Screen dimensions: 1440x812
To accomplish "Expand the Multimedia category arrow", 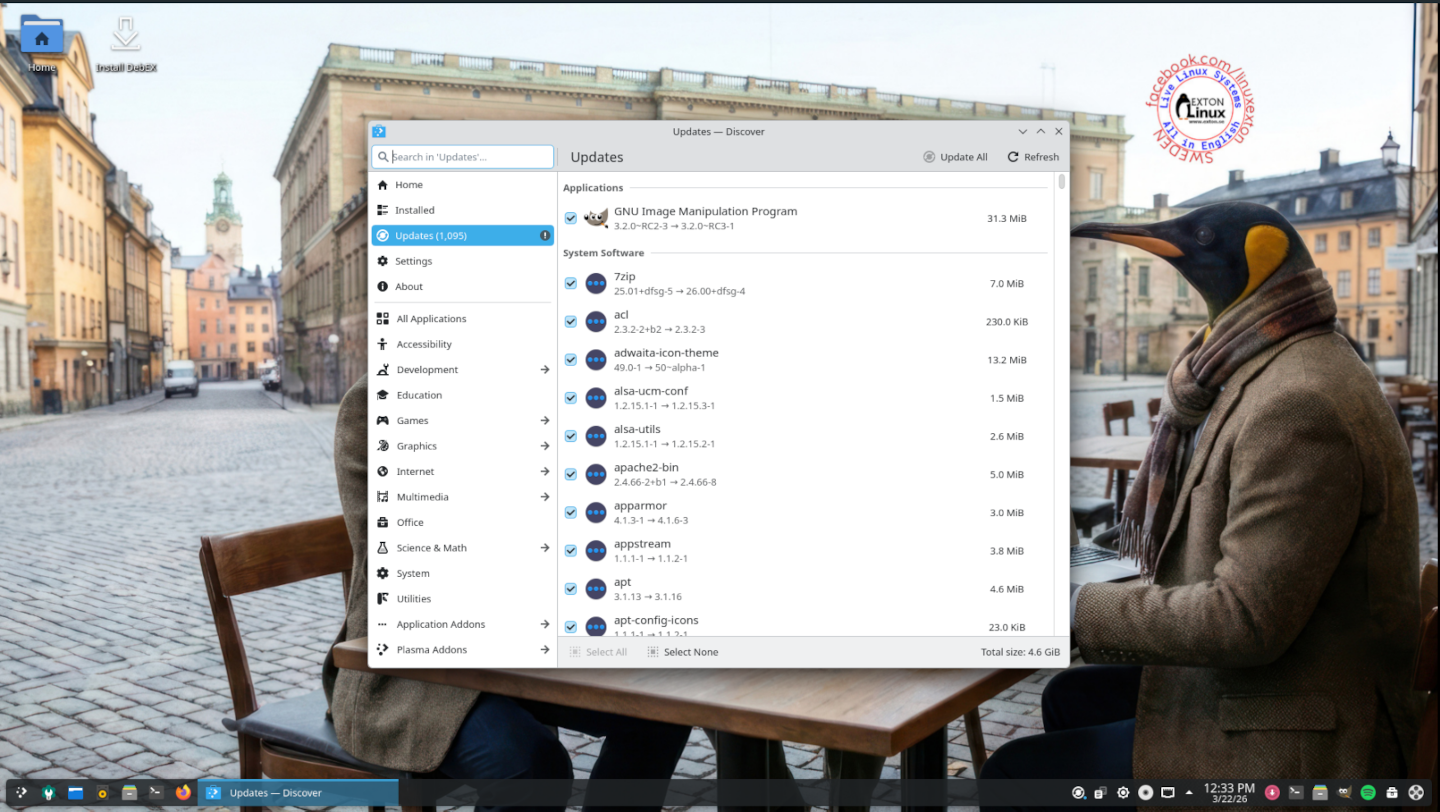I will coord(545,497).
